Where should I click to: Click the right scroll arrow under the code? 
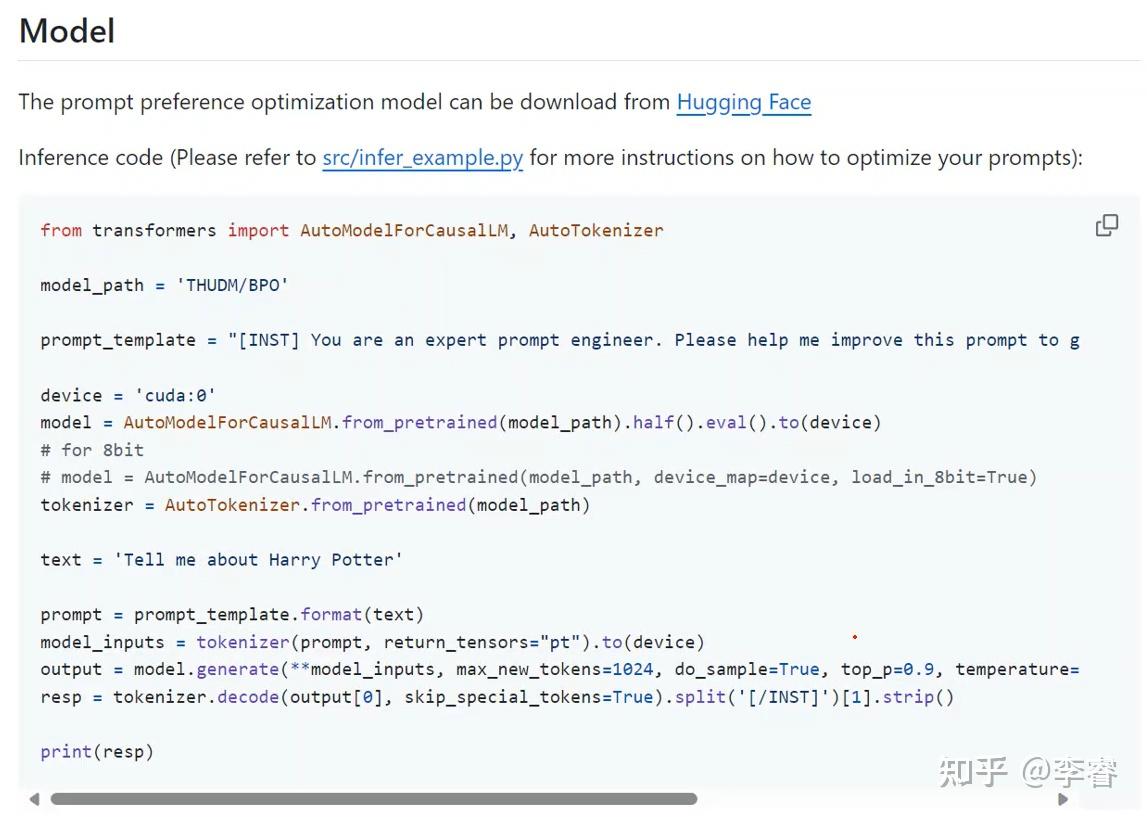(1063, 799)
